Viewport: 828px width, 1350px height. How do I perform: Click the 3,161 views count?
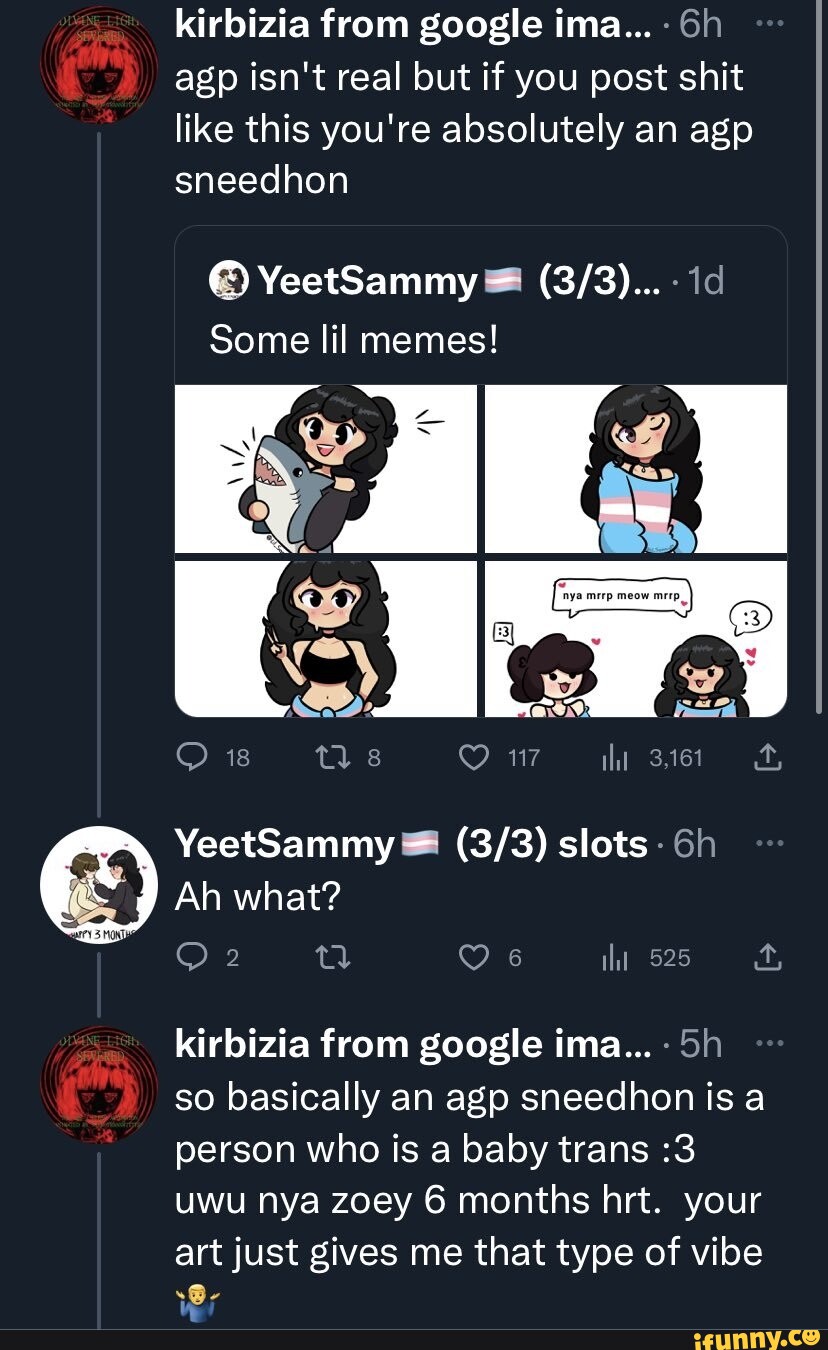[x=676, y=757]
